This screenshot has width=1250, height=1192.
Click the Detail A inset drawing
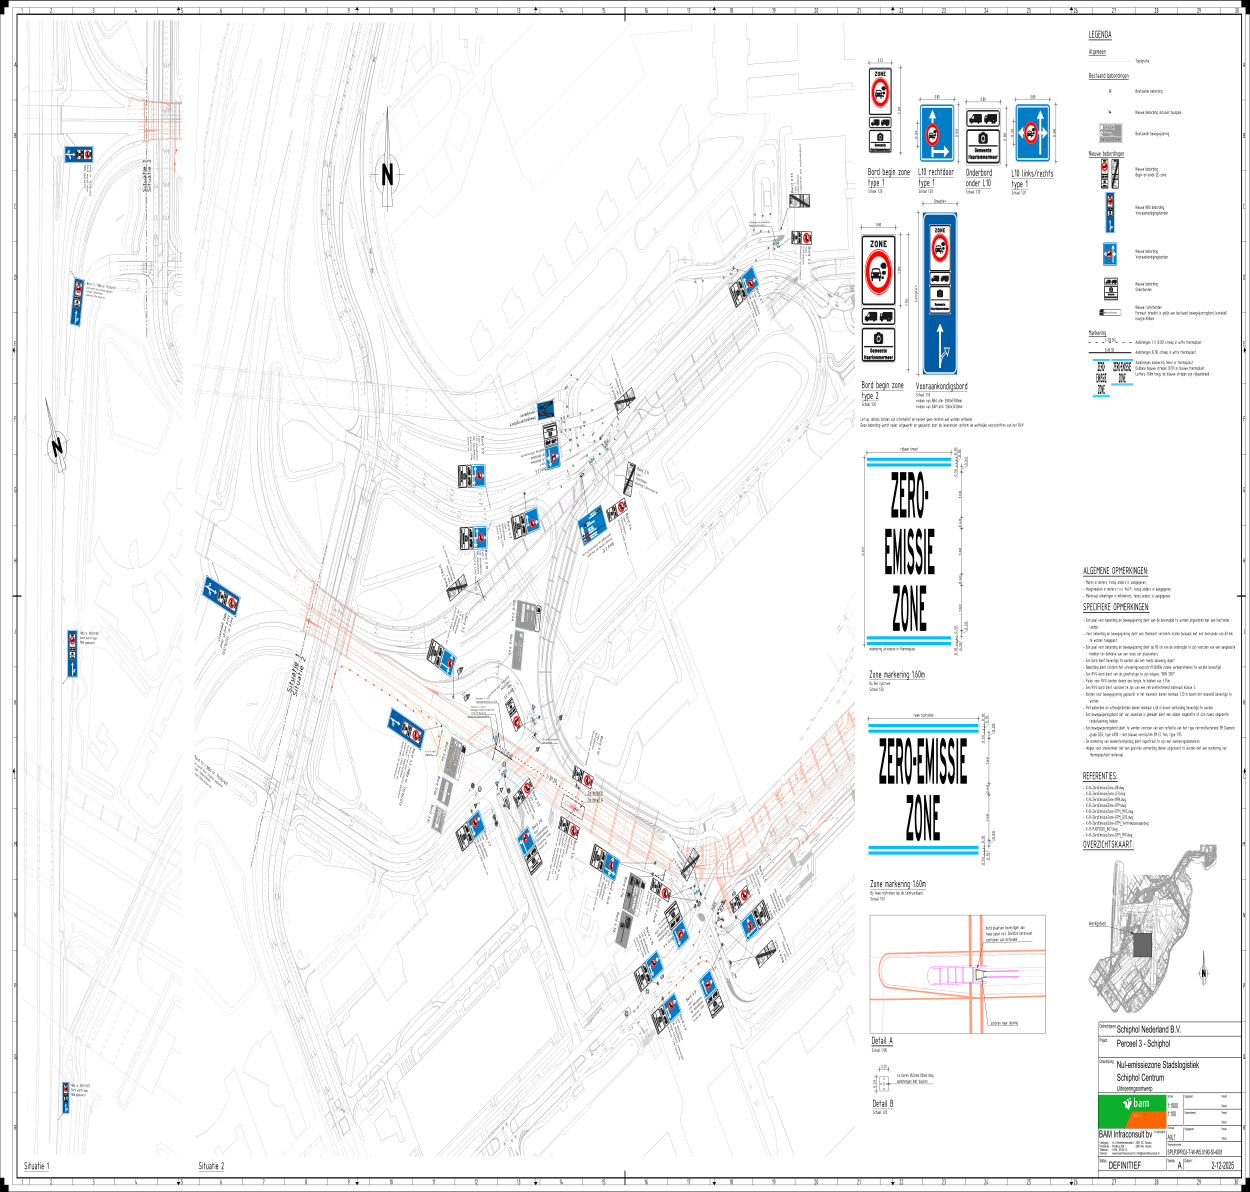[957, 975]
